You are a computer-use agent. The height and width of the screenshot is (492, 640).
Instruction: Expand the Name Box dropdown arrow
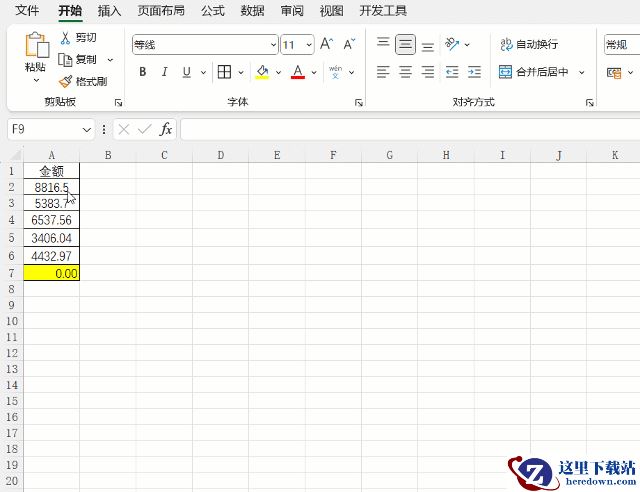pyautogui.click(x=87, y=129)
